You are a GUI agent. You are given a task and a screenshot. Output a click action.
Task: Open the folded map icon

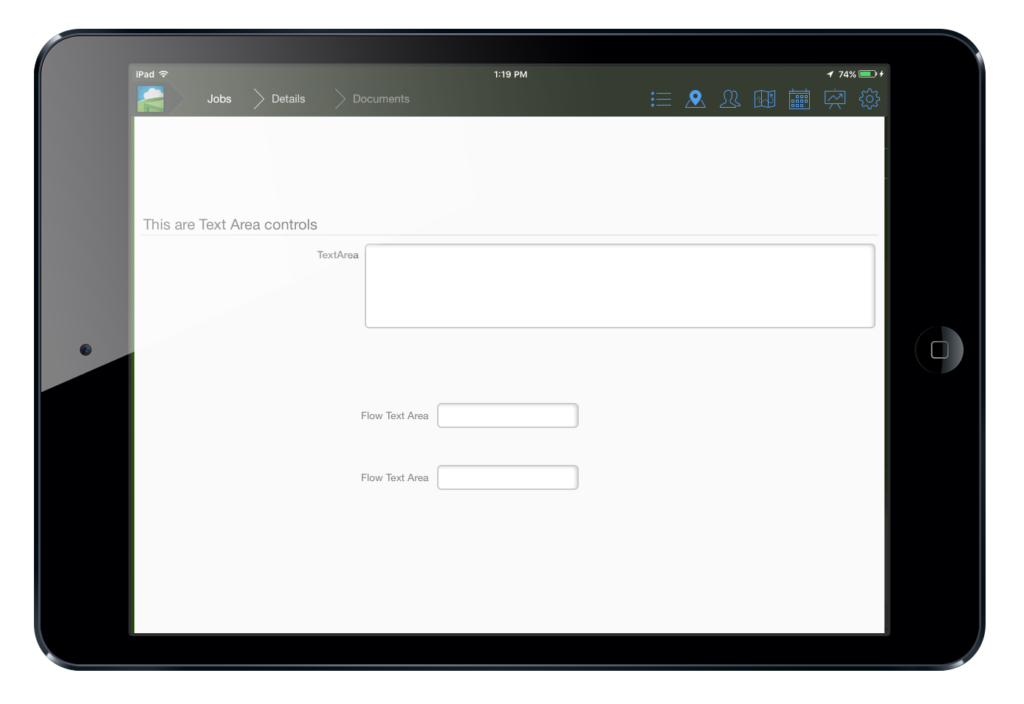click(x=764, y=98)
